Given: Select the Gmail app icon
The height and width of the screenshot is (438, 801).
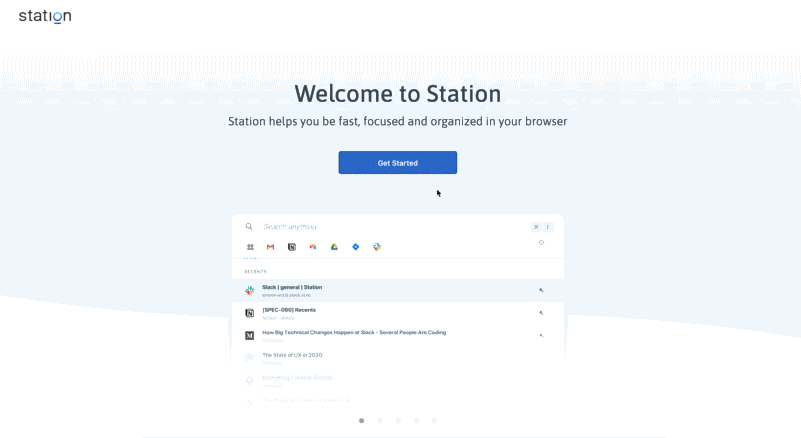Looking at the screenshot, I should (270, 247).
